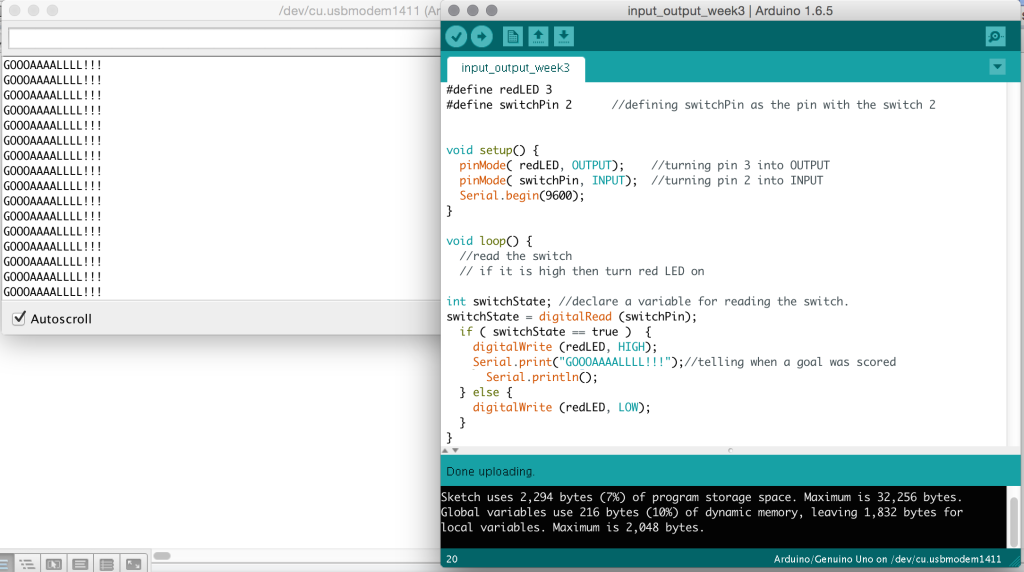Viewport: 1024px width, 572px height.
Task: Click the Upload arrow button
Action: click(482, 37)
